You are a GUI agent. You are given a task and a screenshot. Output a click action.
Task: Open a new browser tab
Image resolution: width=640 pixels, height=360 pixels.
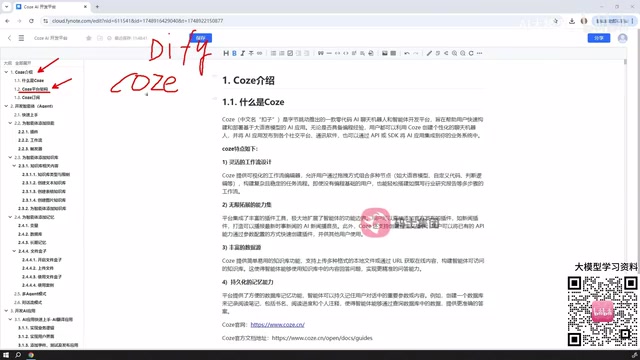pos(97,7)
